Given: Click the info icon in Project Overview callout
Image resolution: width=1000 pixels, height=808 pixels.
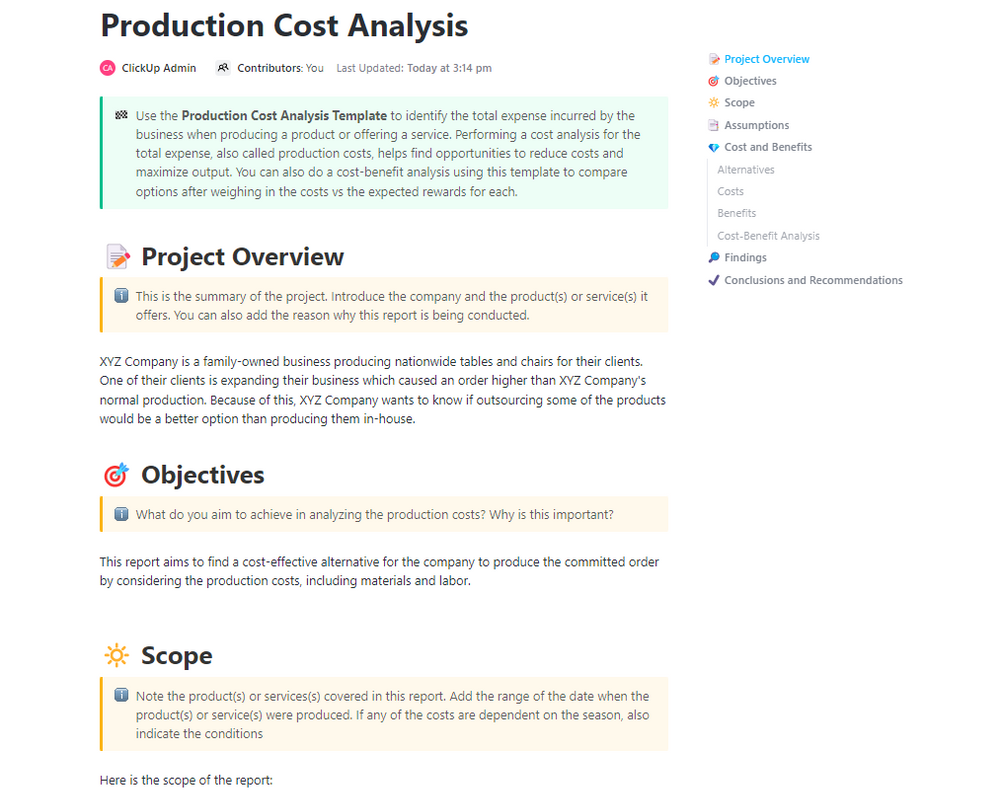Looking at the screenshot, I should click(x=121, y=296).
